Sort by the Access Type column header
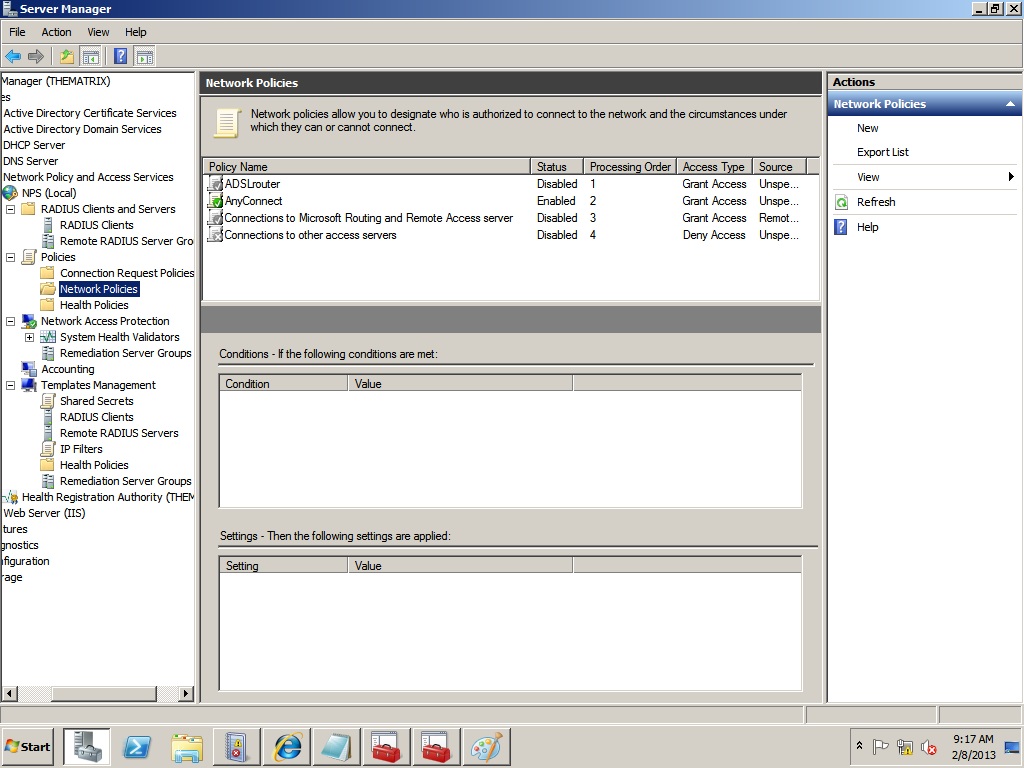The width and height of the screenshot is (1024, 768). tap(714, 167)
